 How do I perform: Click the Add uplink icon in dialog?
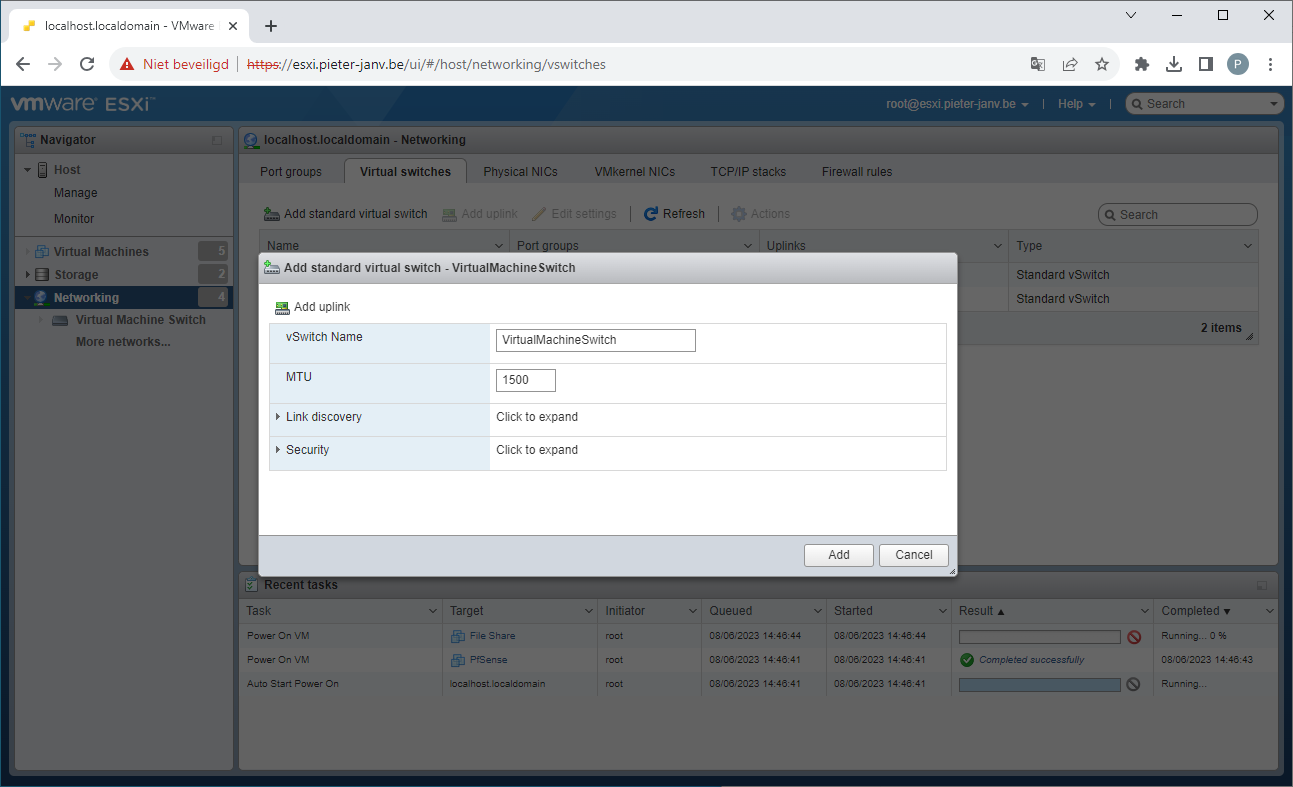tap(282, 308)
